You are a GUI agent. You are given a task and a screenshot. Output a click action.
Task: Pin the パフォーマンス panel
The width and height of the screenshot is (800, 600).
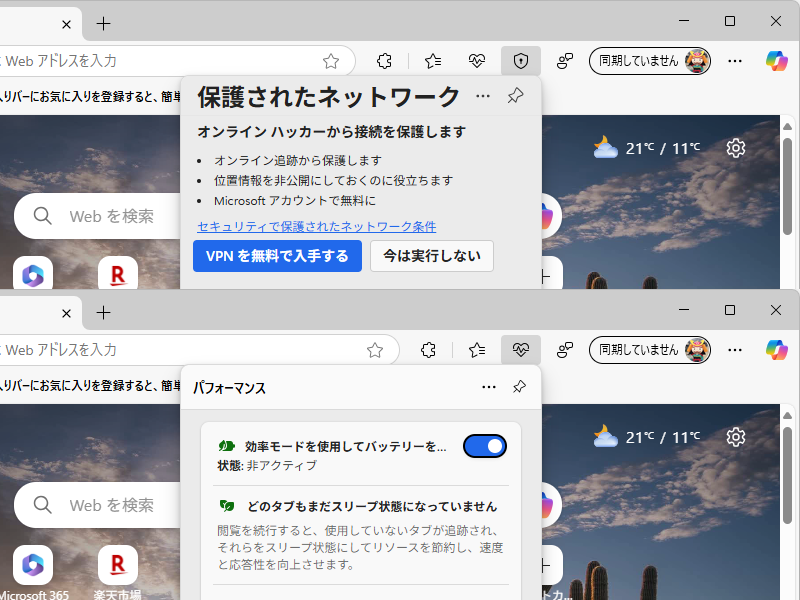(x=519, y=386)
